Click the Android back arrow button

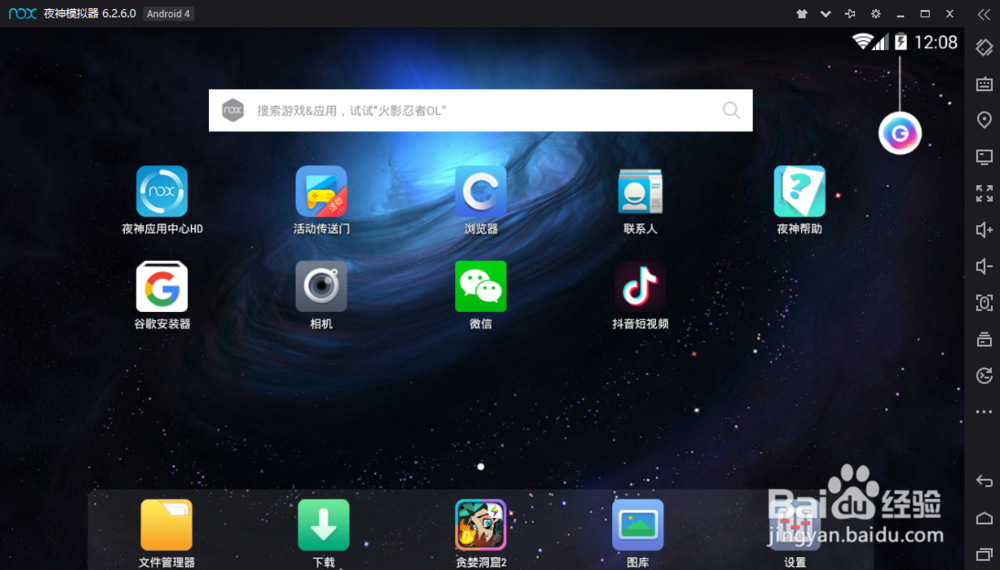[984, 481]
